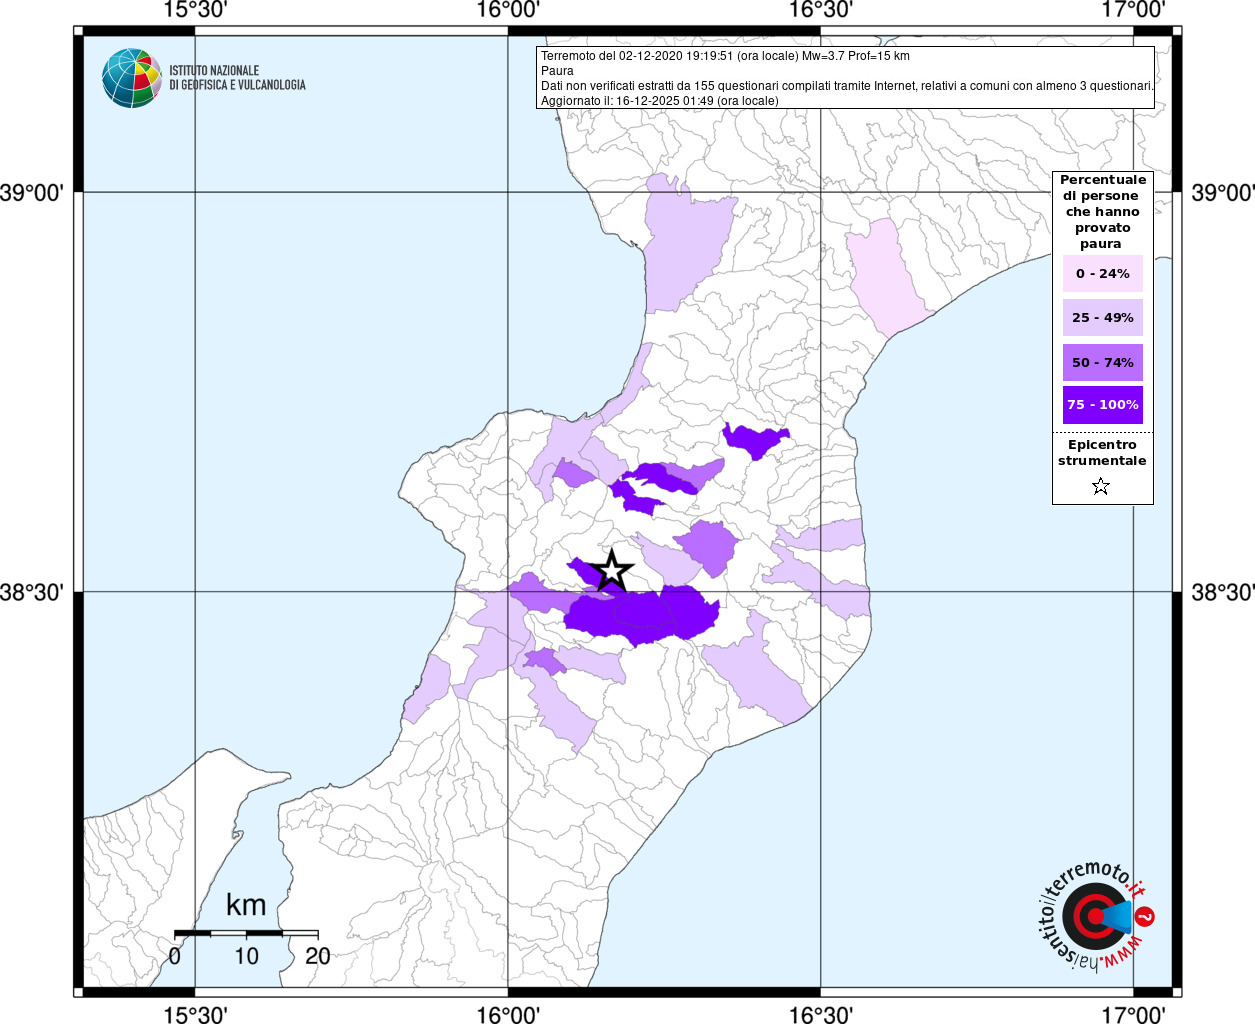The image size is (1255, 1024).
Task: Click the 'Dati non verificati' description line
Action: [x=846, y=86]
